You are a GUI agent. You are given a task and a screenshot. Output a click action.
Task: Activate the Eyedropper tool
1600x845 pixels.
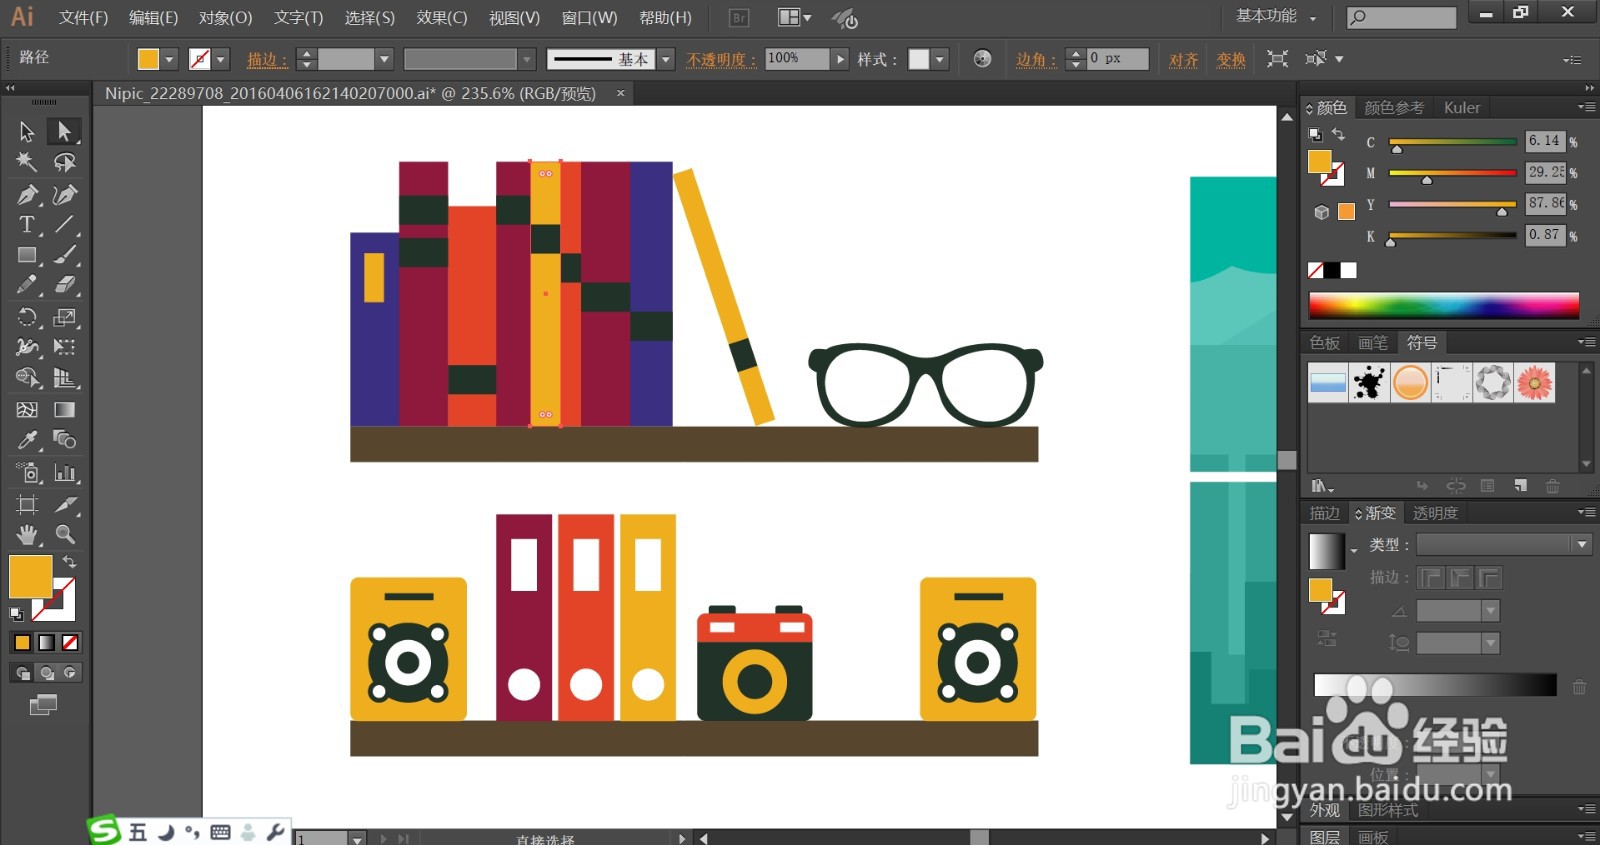[27, 440]
